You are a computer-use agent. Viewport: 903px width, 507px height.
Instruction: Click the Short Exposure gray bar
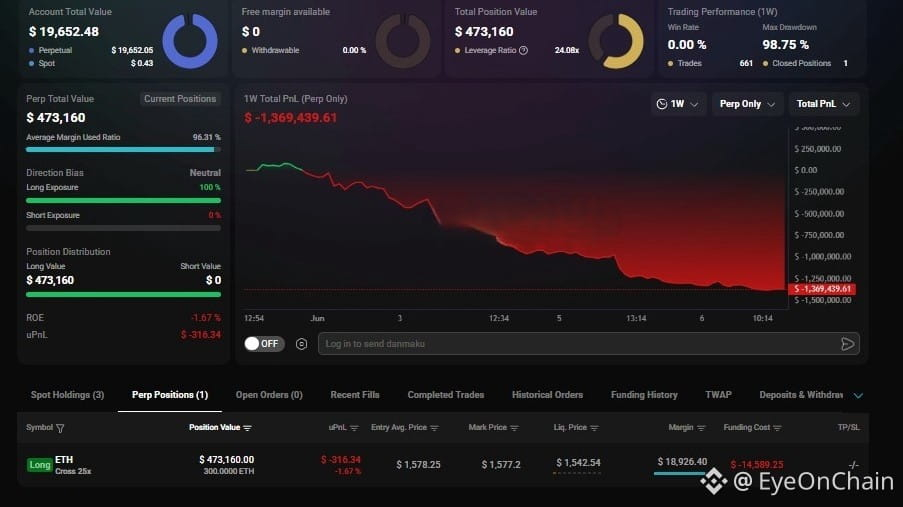click(123, 228)
